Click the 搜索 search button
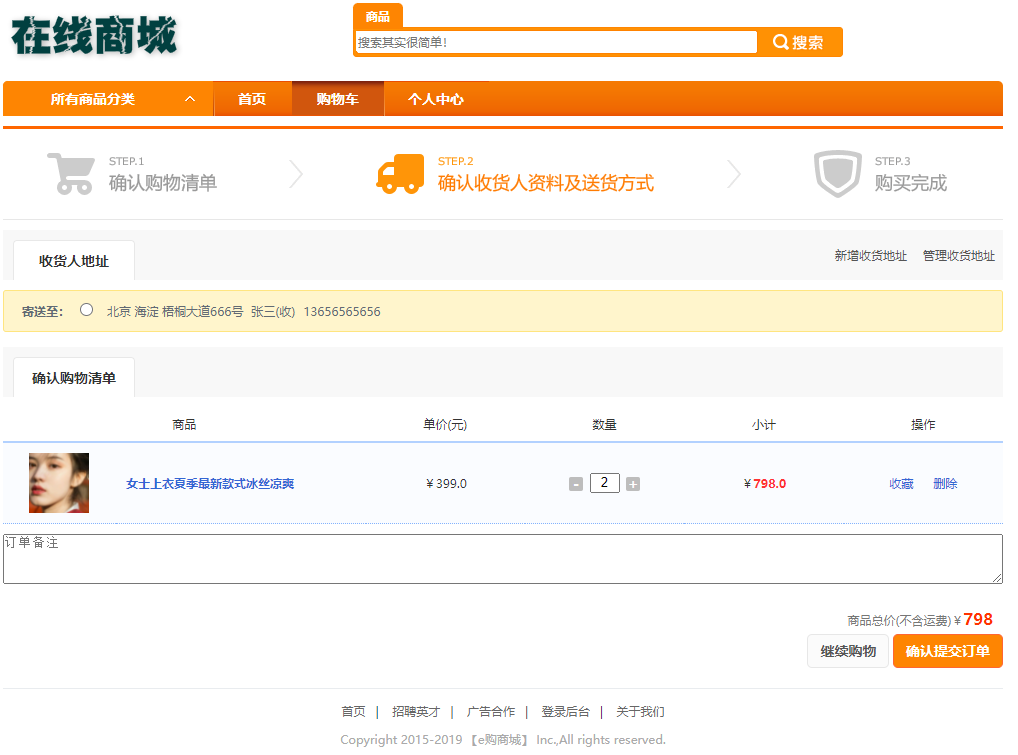 [800, 42]
